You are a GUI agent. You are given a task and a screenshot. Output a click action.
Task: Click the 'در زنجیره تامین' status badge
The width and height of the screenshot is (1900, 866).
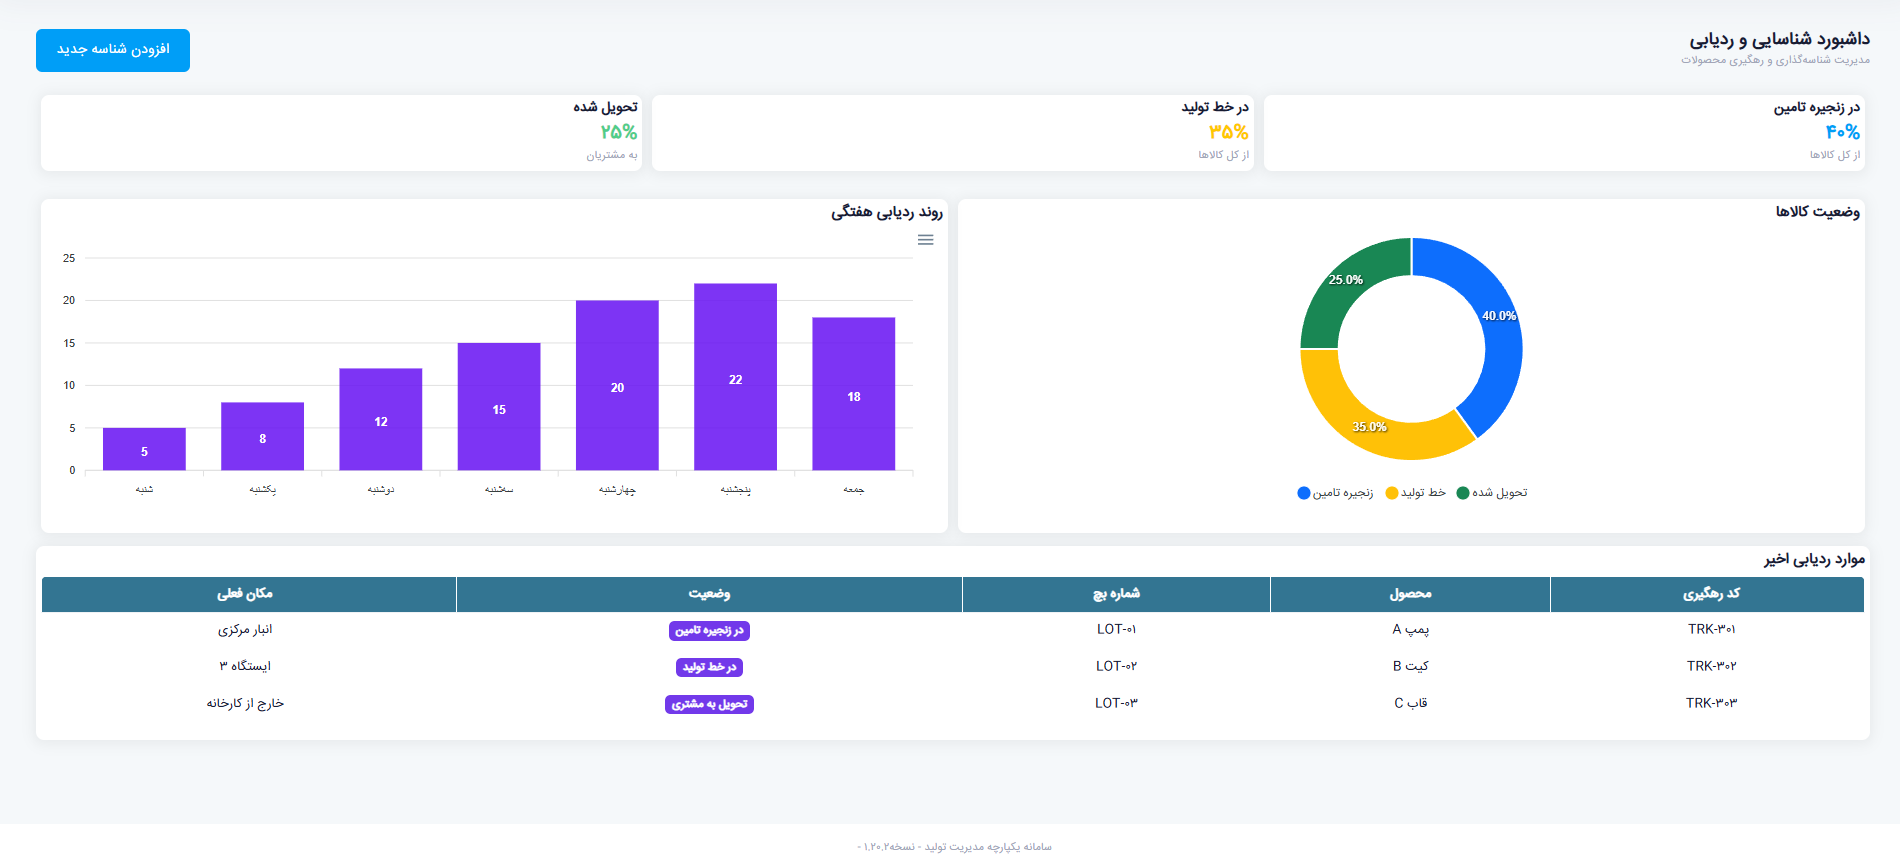click(709, 631)
